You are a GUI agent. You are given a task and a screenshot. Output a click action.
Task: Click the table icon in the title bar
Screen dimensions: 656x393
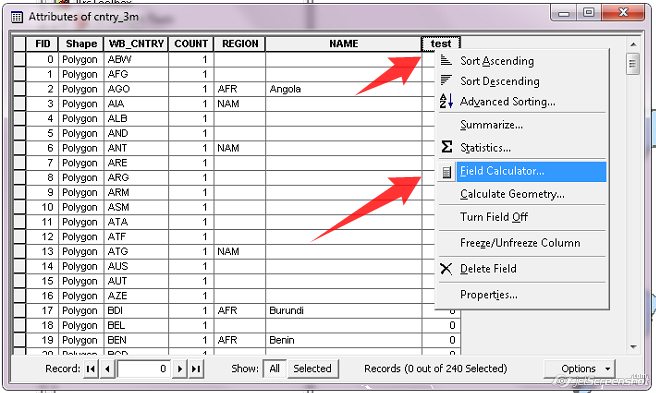click(17, 17)
